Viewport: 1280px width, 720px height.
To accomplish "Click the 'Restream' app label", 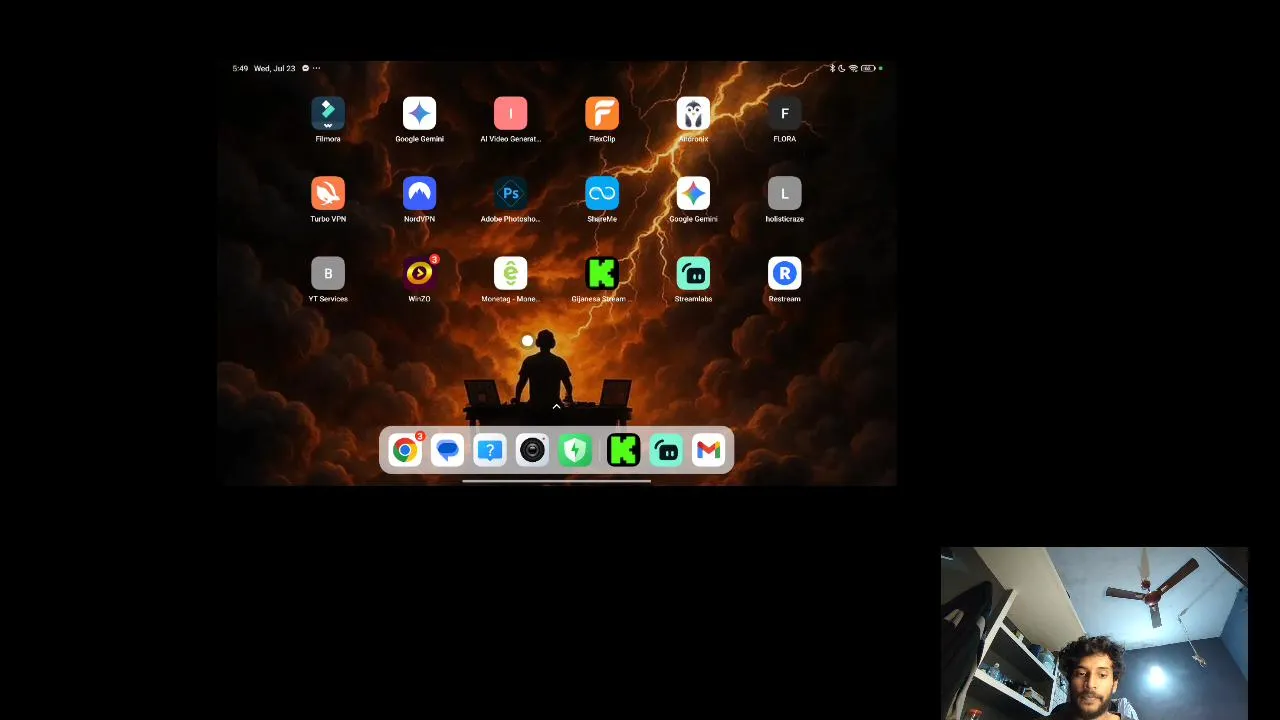I will 785,299.
